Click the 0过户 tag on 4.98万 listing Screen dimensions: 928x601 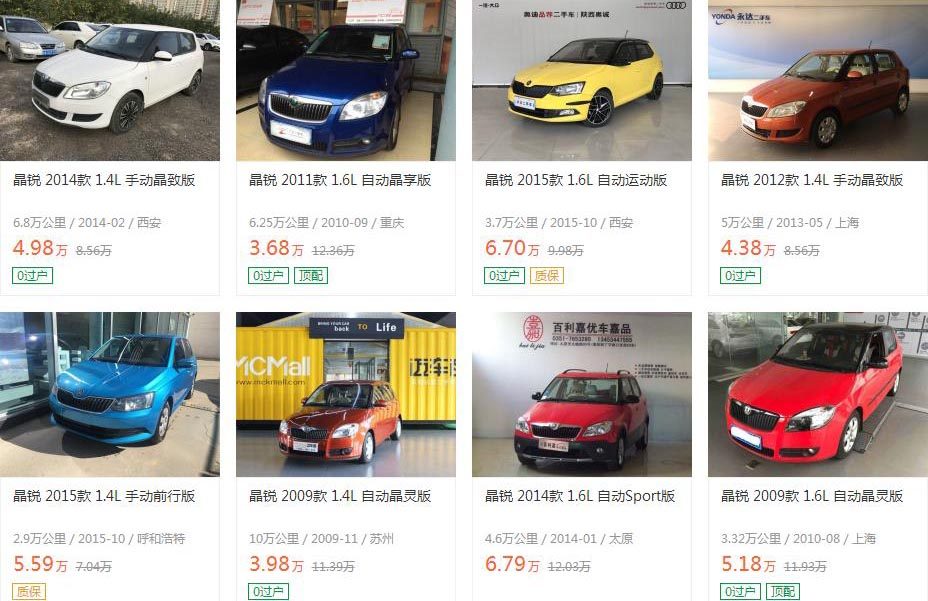tap(33, 275)
